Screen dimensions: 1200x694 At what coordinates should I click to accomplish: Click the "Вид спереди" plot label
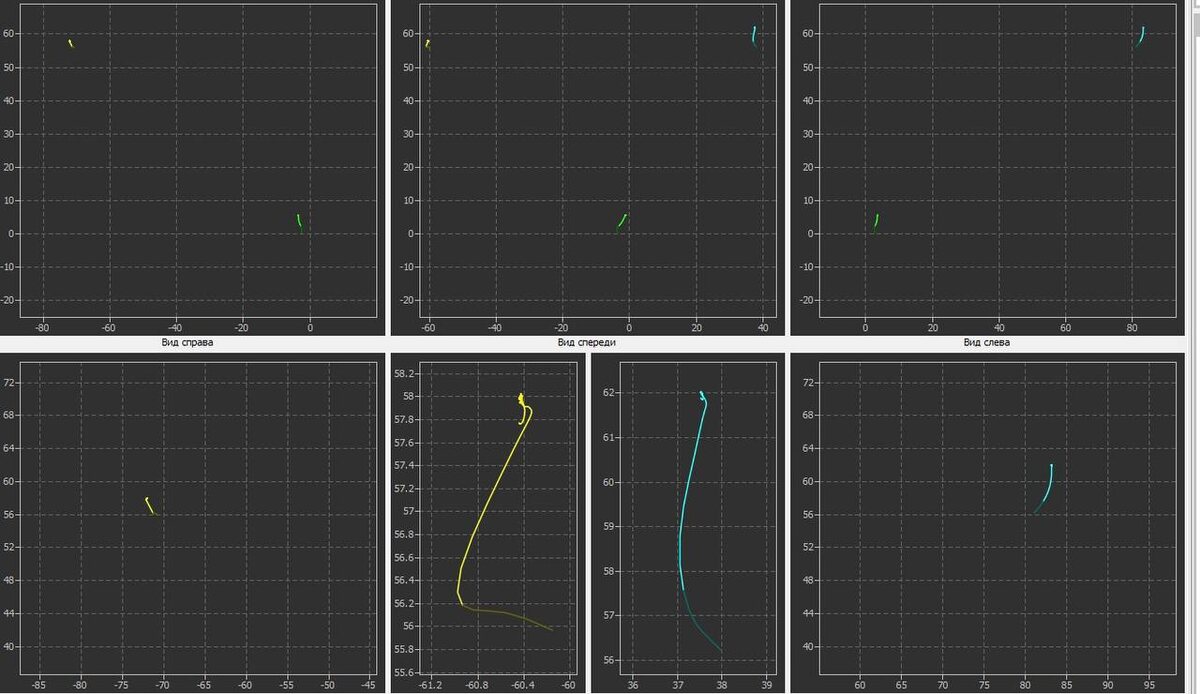point(587,342)
